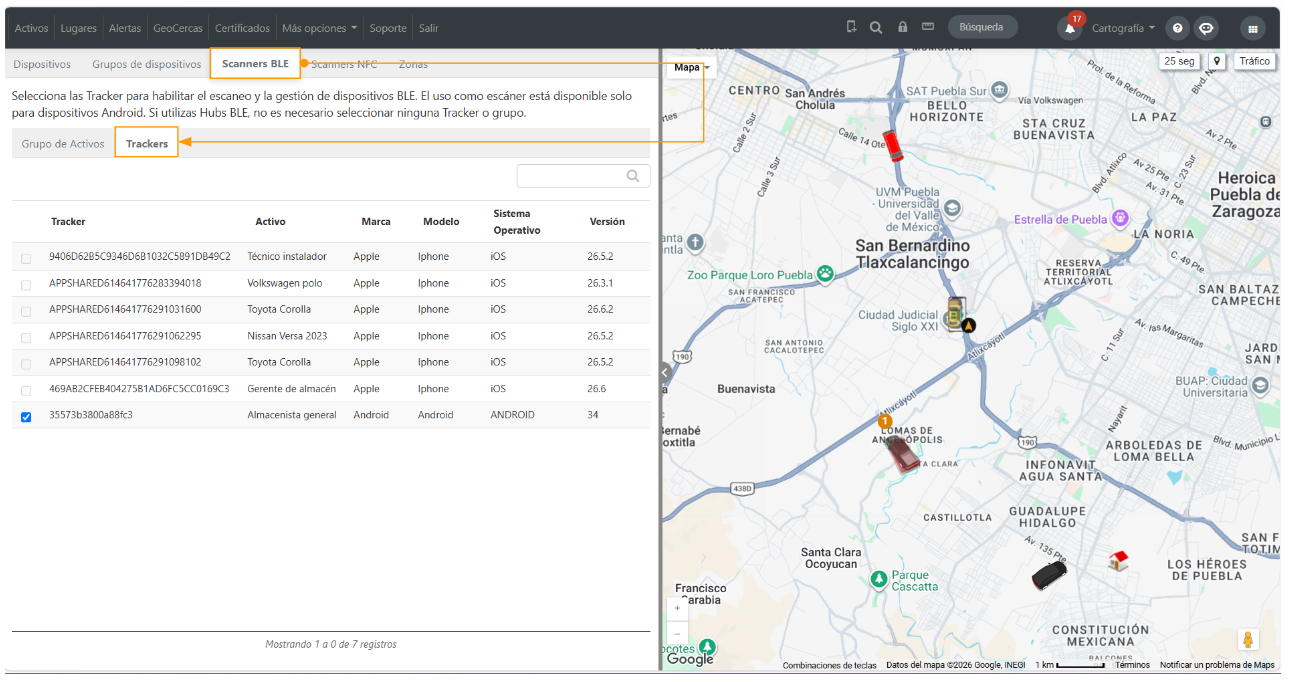Click the magnifier icon in table search box

[633, 176]
